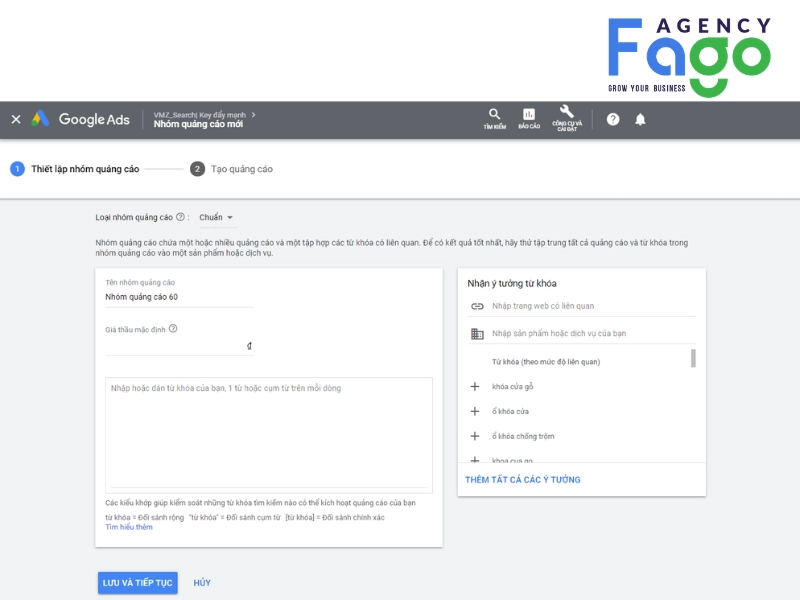Image resolution: width=800 pixels, height=600 pixels.
Task: Open the Tìm hiểu thêm link
Action: [x=129, y=527]
